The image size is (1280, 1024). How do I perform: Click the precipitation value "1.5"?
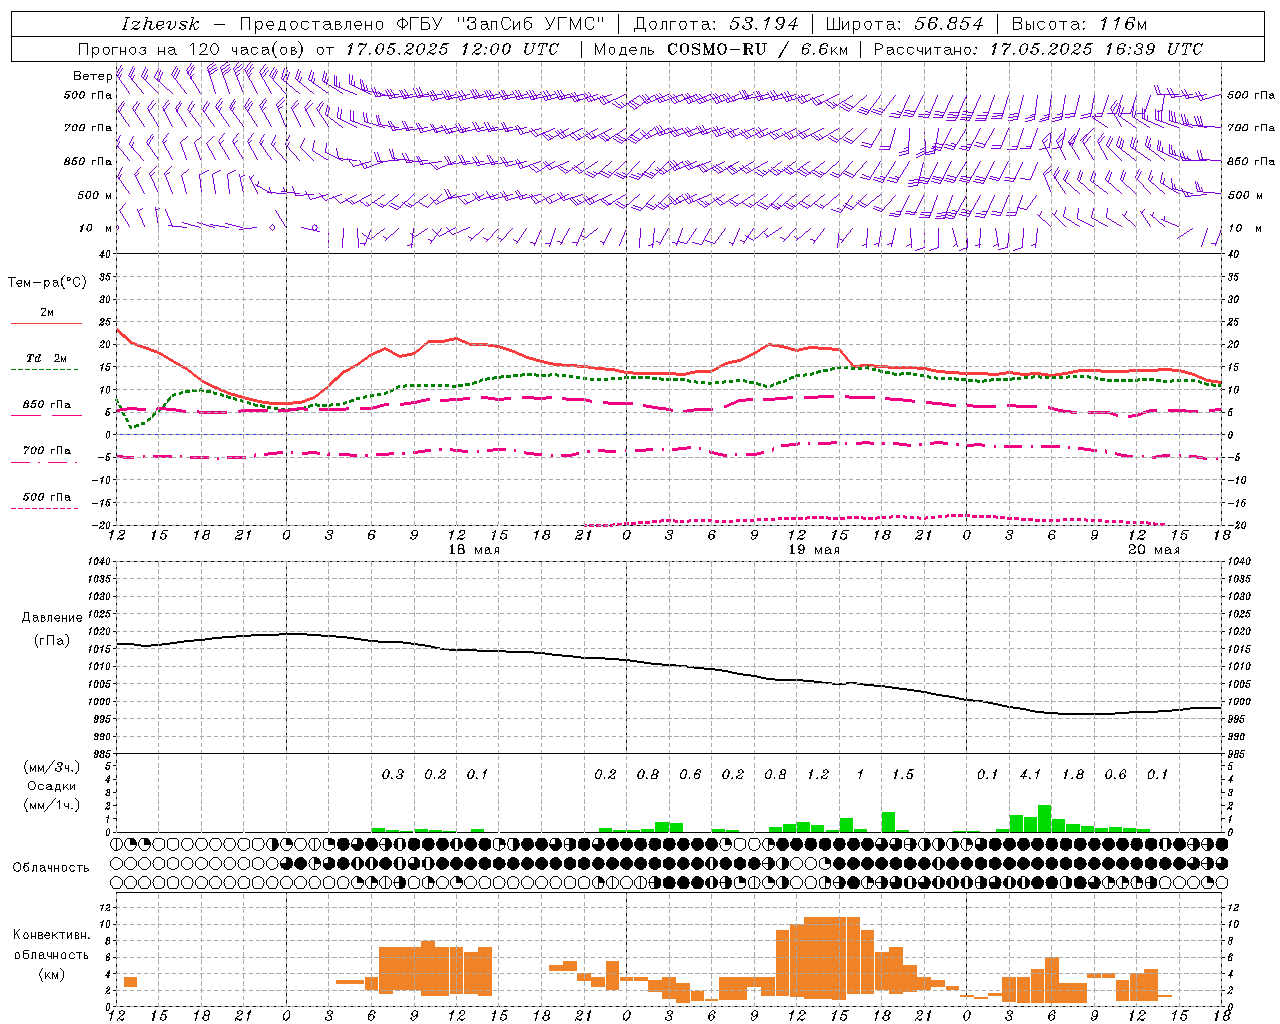[903, 775]
